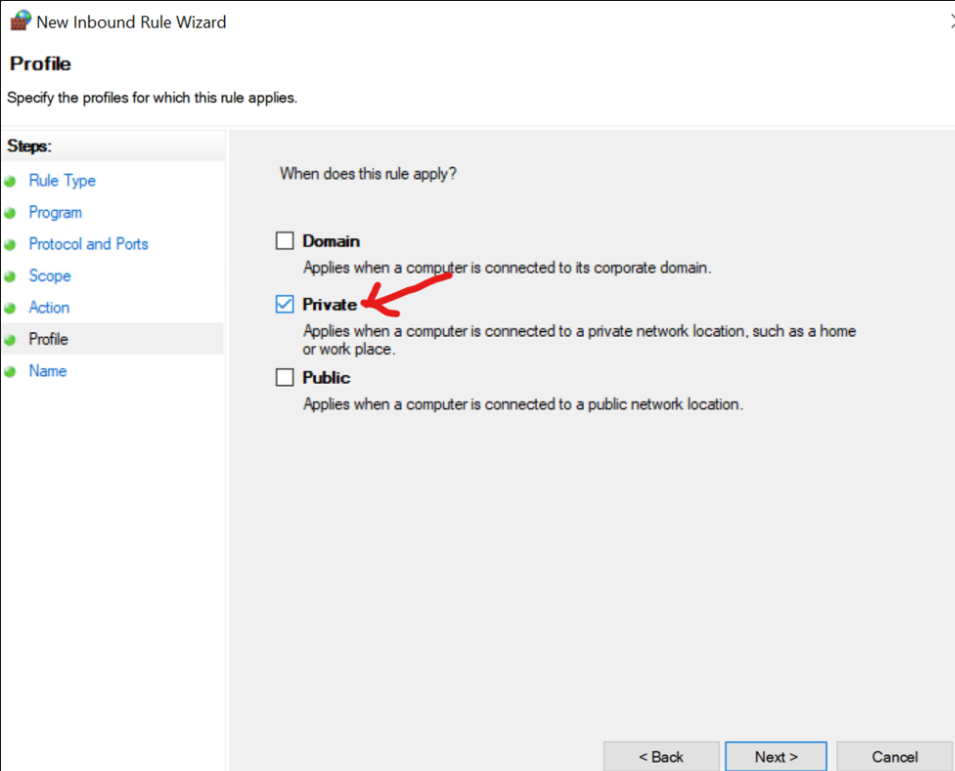This screenshot has height=771, width=955.
Task: Click the firewall wizard icon in title bar
Action: (x=21, y=20)
